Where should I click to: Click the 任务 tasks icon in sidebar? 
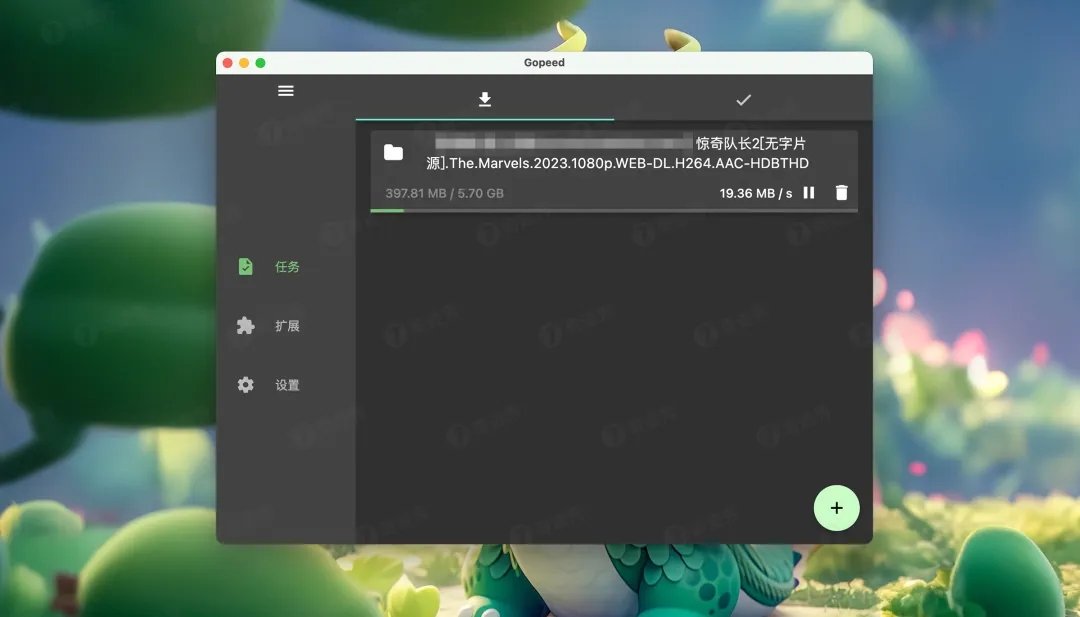click(246, 267)
